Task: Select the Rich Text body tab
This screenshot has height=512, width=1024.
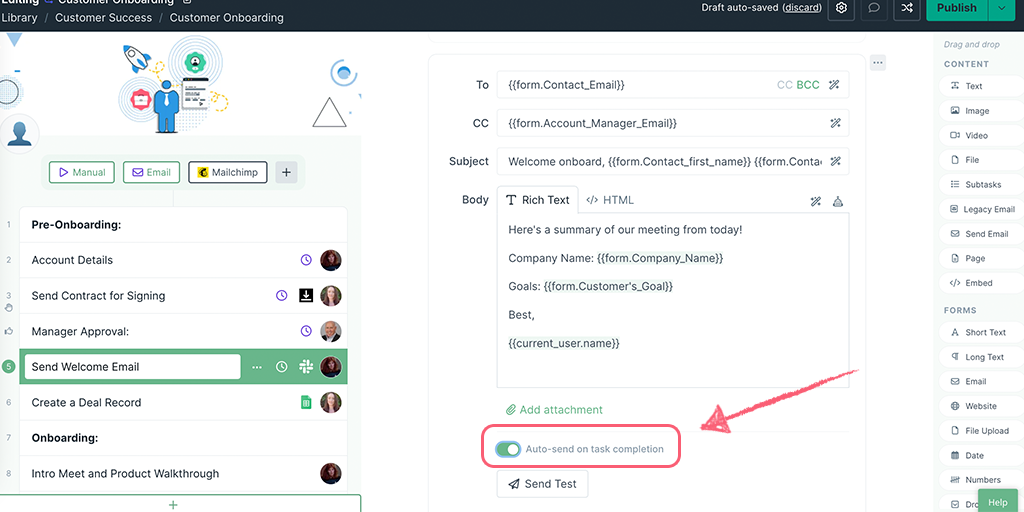Action: click(x=537, y=200)
